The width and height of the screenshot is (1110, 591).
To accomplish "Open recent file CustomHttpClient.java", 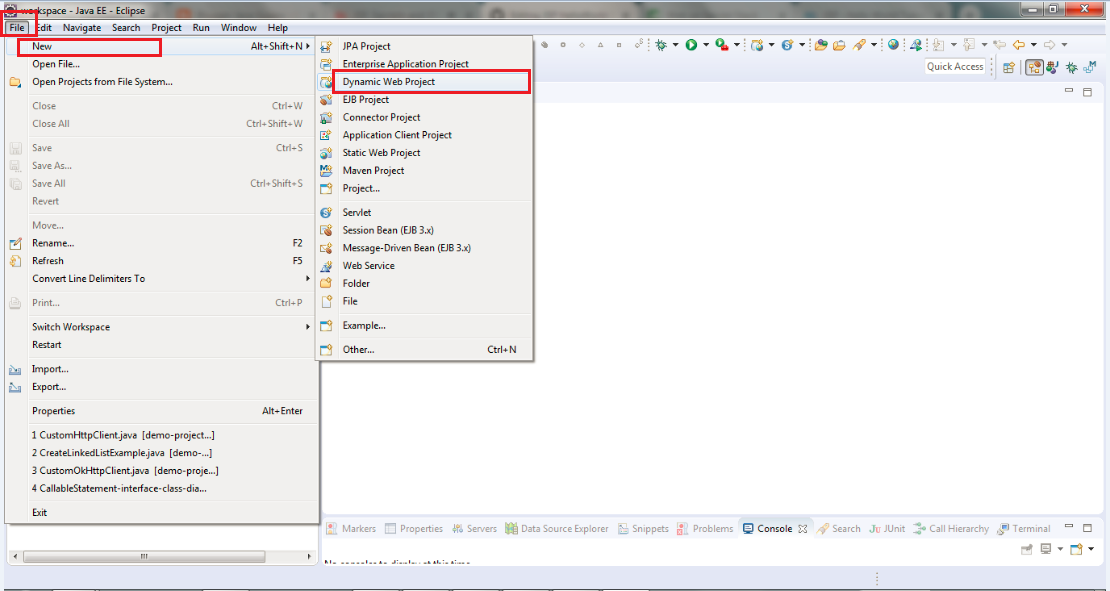I will pos(161,435).
